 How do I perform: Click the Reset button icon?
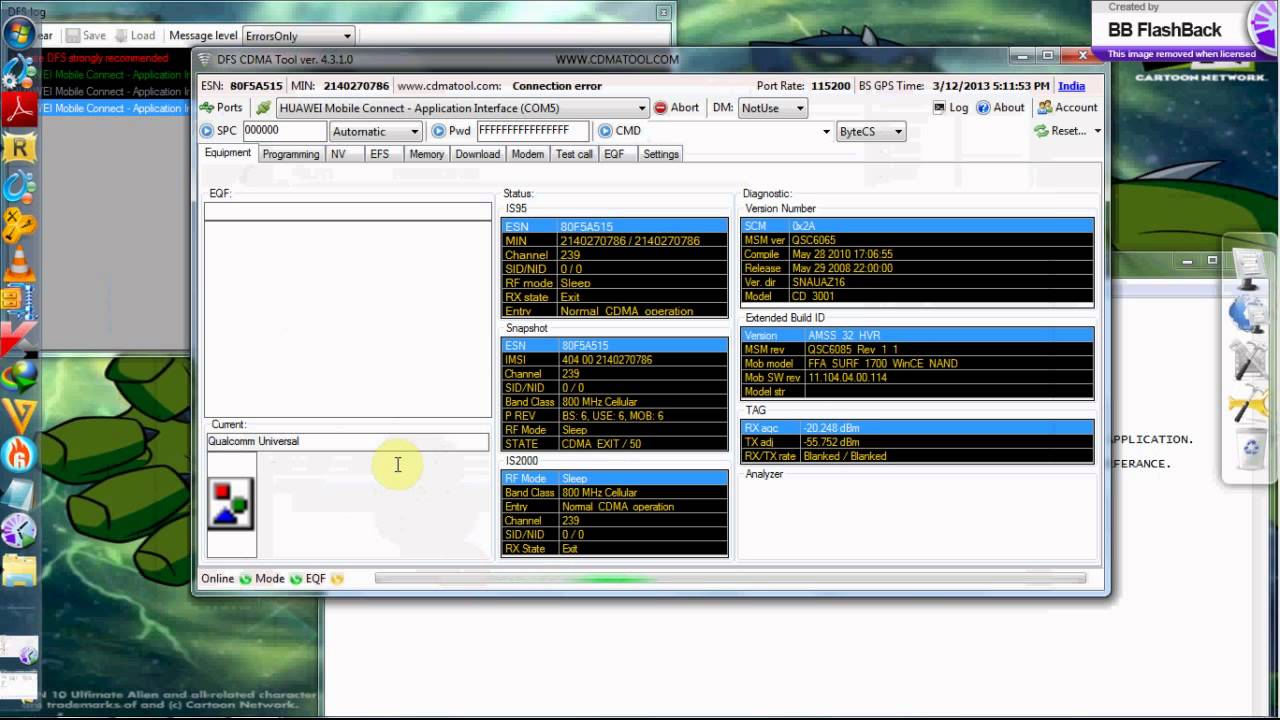pyautogui.click(x=1041, y=131)
